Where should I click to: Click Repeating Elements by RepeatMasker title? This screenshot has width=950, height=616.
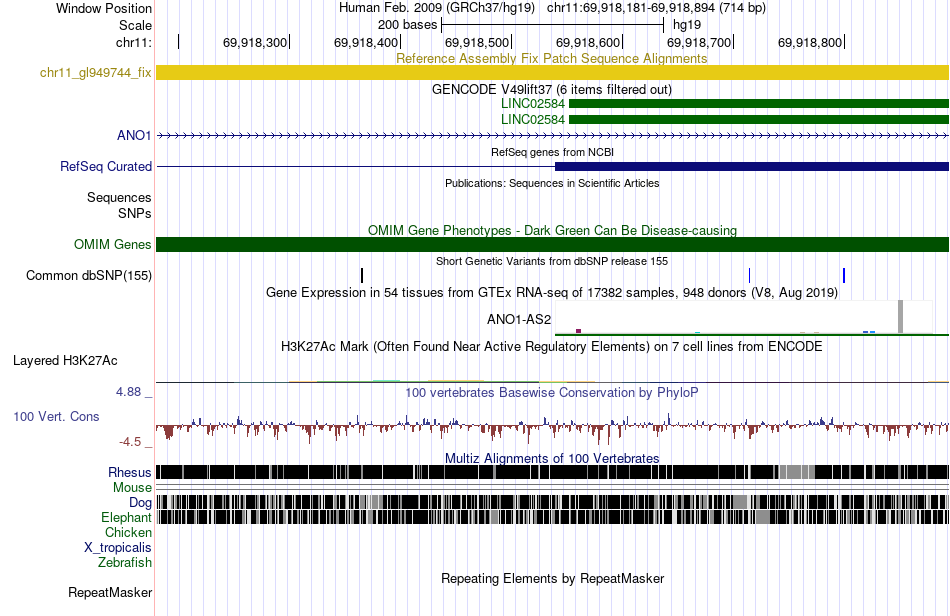(553, 578)
